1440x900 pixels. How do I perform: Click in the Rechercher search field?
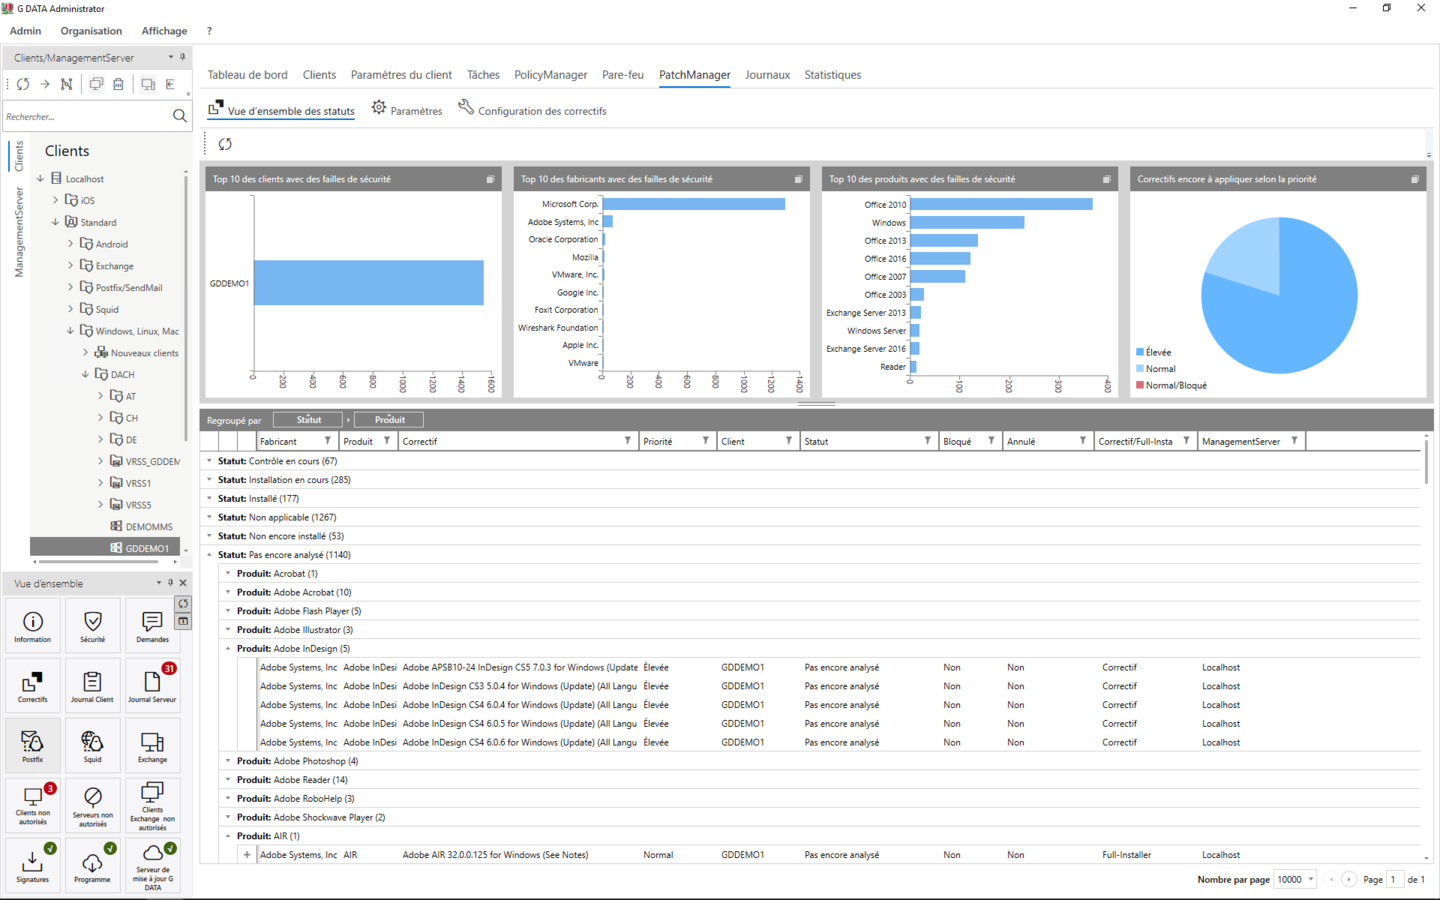[x=87, y=116]
